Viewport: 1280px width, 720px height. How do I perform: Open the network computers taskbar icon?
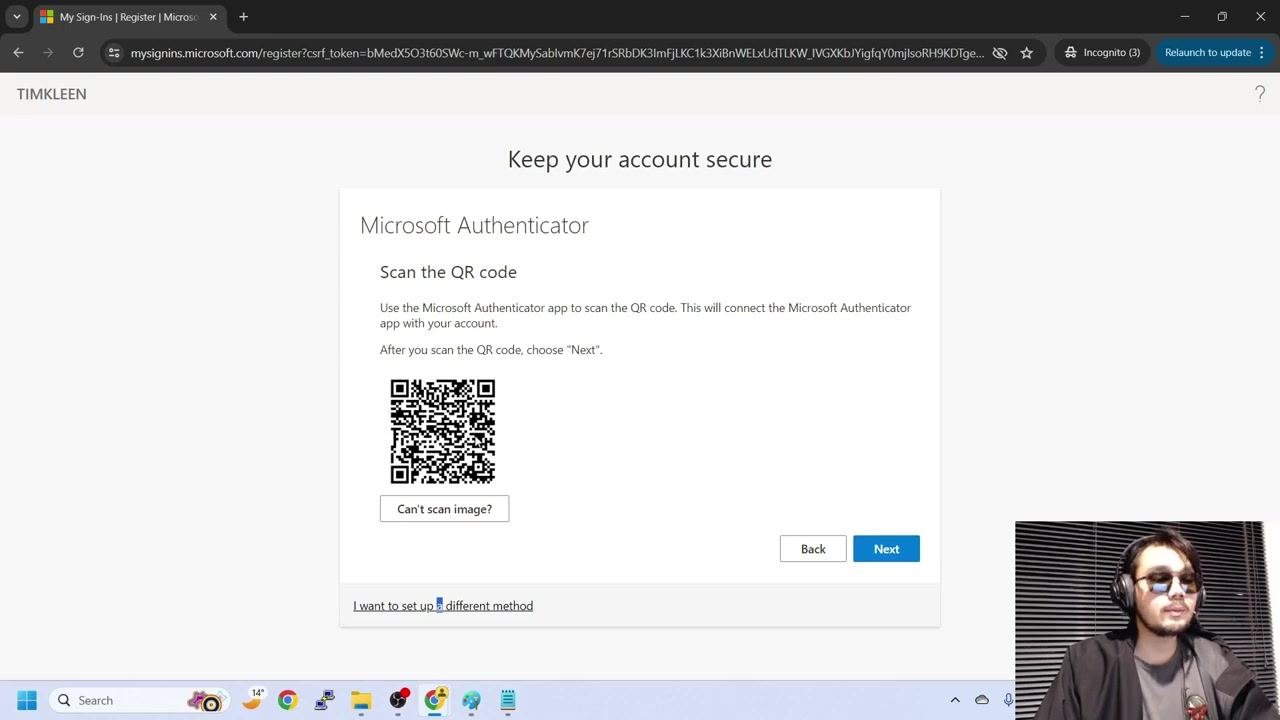(324, 700)
